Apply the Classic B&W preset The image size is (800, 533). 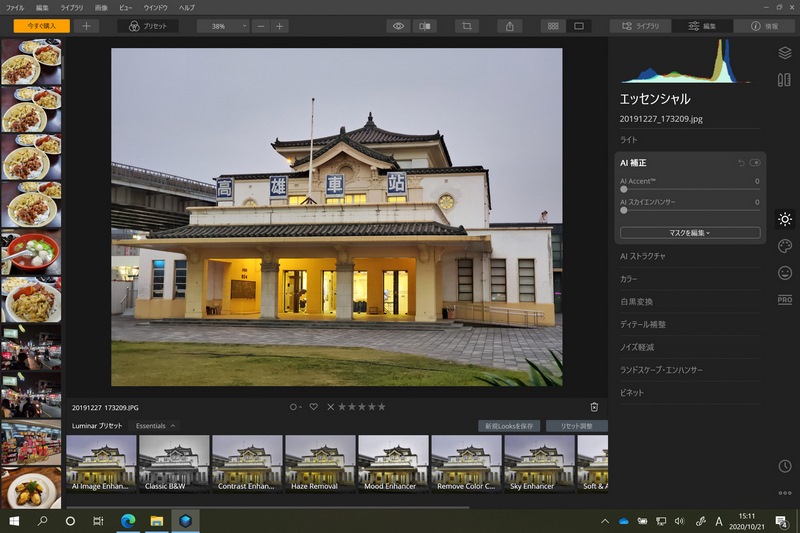[174, 463]
